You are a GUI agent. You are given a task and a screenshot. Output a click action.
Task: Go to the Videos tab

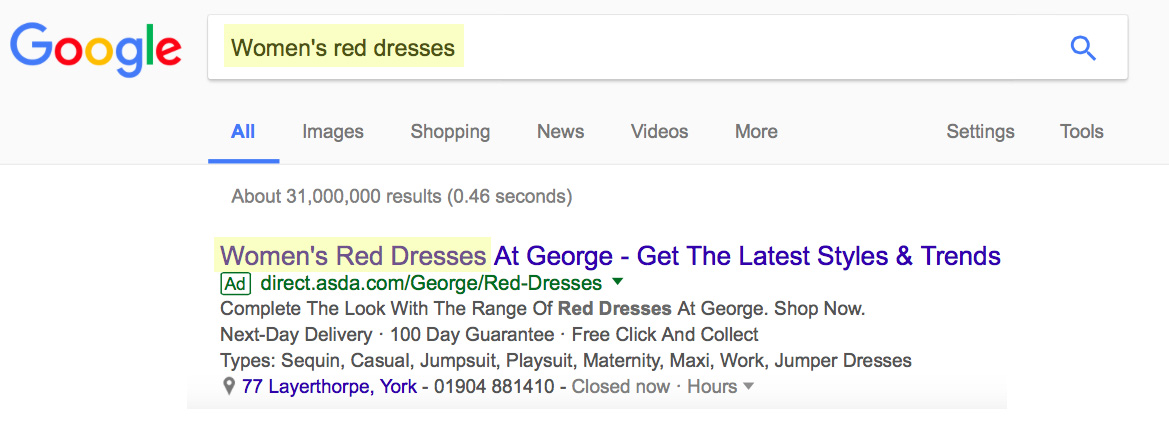(659, 132)
